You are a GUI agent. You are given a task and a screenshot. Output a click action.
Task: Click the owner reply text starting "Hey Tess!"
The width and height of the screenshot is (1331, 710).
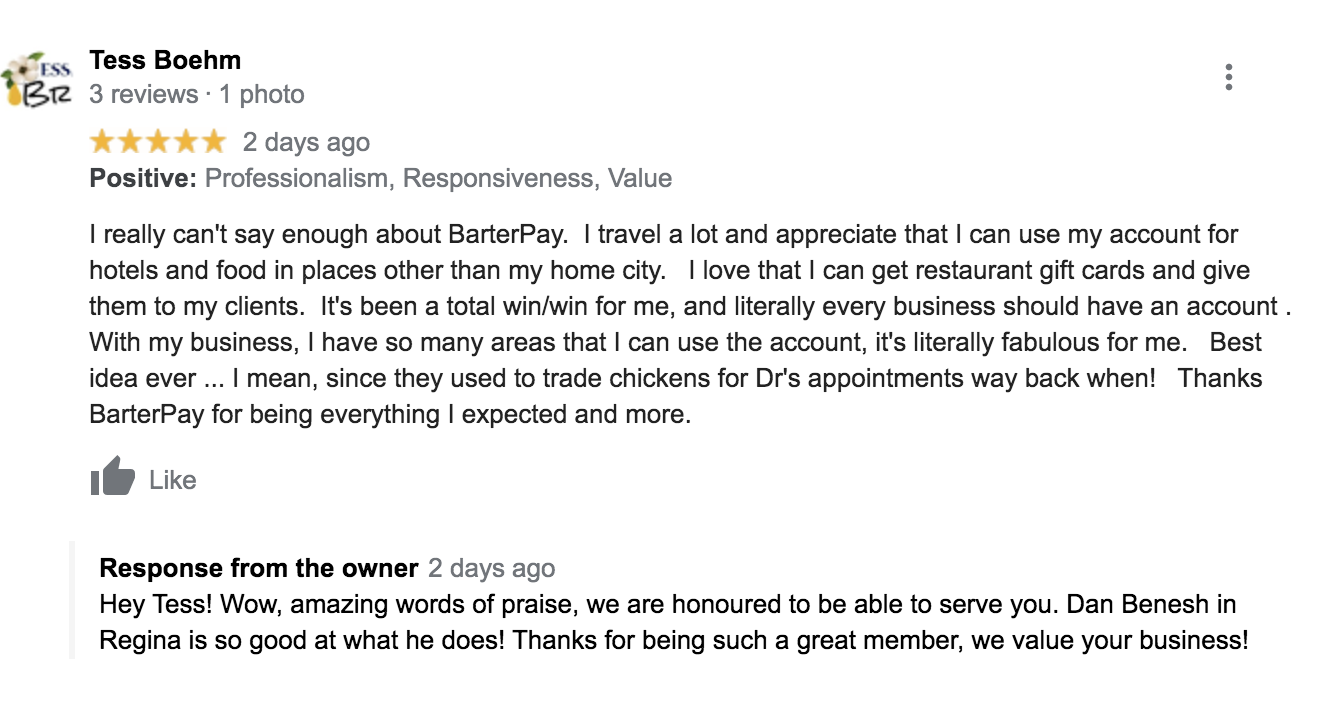click(673, 623)
